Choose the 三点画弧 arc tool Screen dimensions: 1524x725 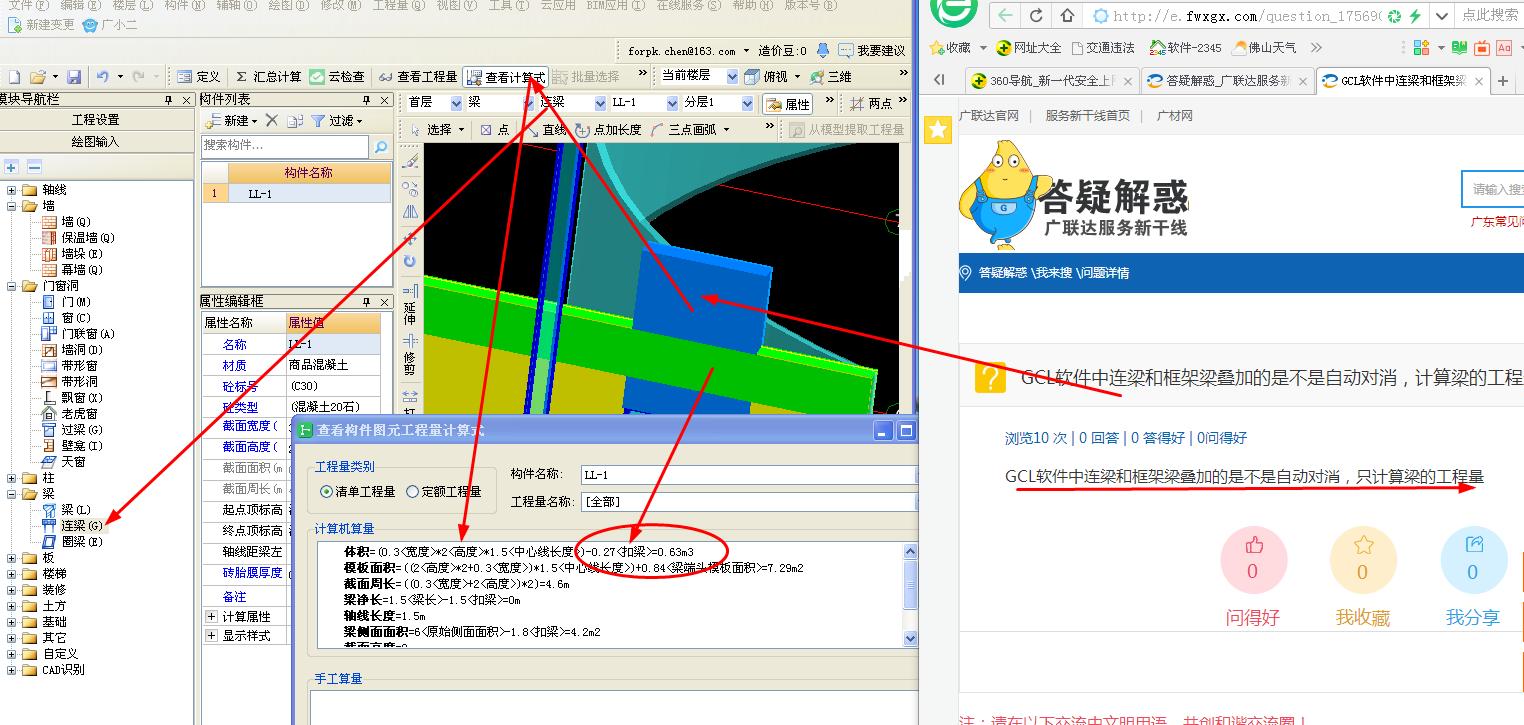(x=690, y=130)
